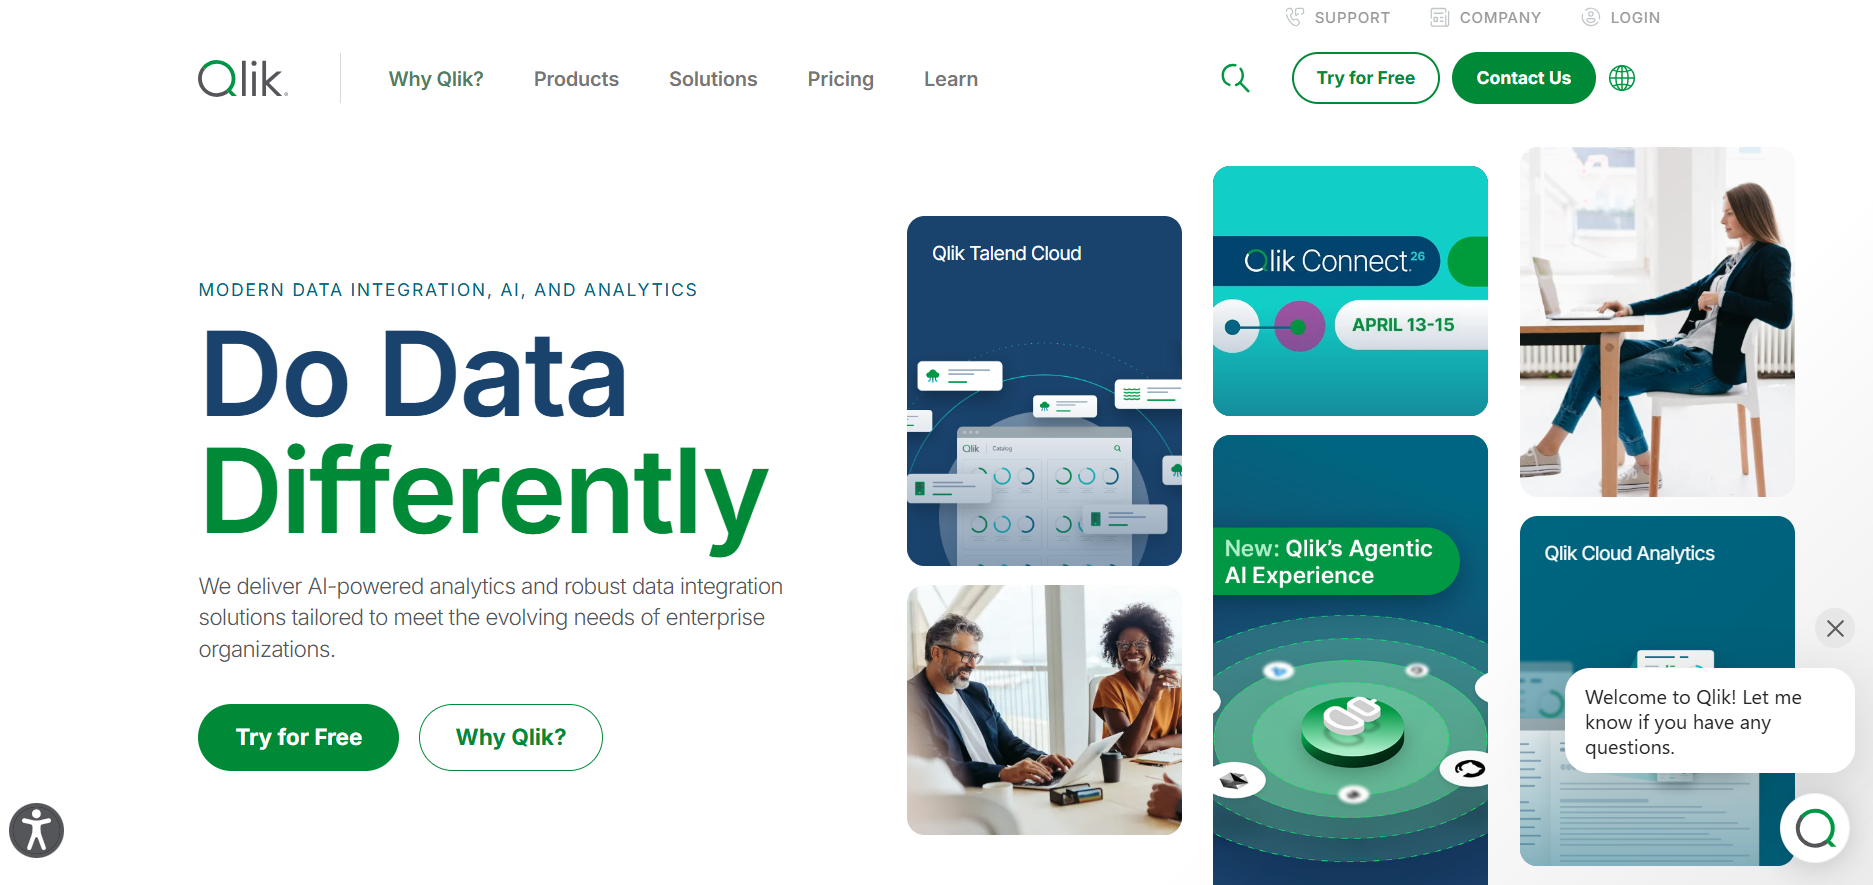This screenshot has width=1873, height=885.
Task: Click the Qlik logo home link
Action: 243,78
